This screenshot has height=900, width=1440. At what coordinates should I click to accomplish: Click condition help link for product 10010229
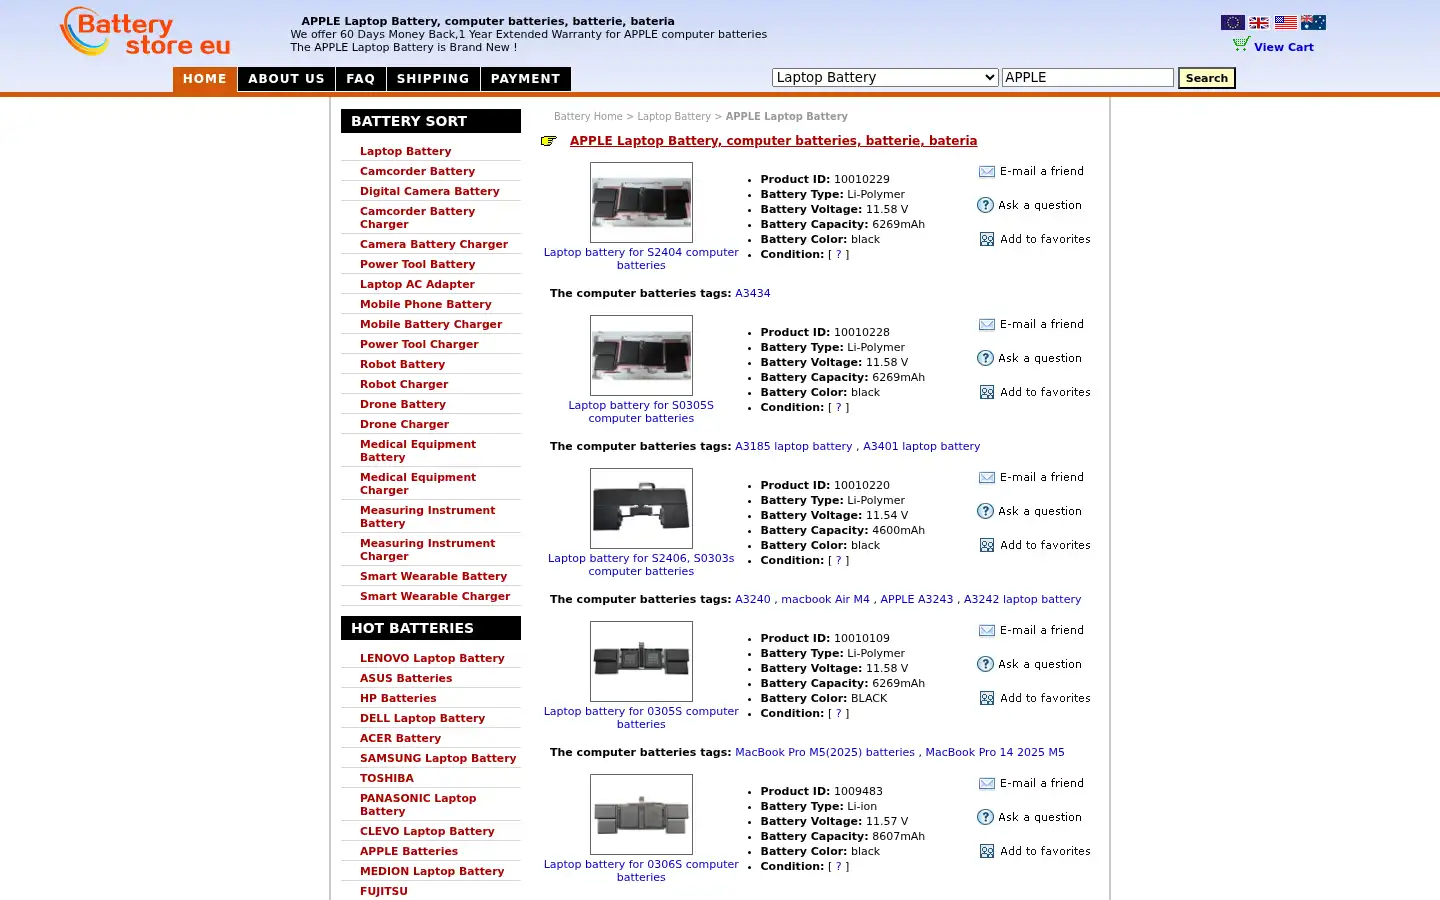click(x=839, y=255)
